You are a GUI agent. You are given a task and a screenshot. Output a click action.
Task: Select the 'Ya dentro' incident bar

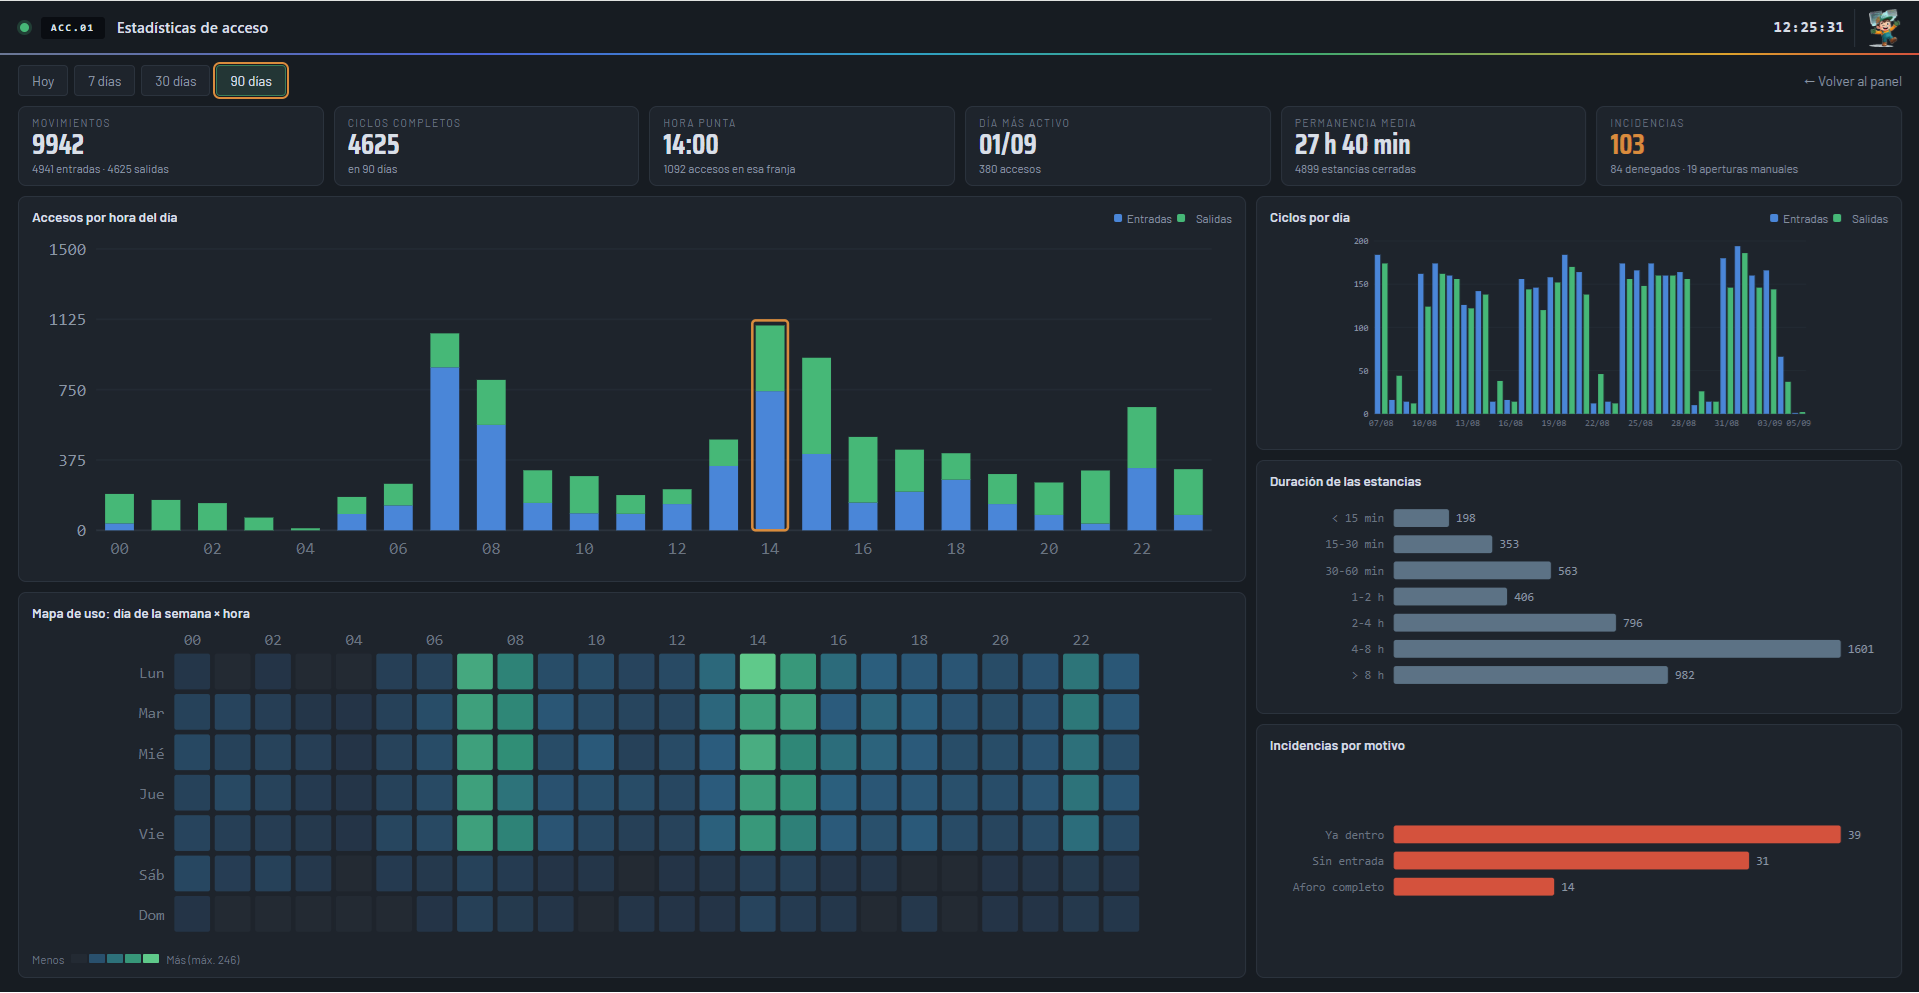tap(1617, 835)
